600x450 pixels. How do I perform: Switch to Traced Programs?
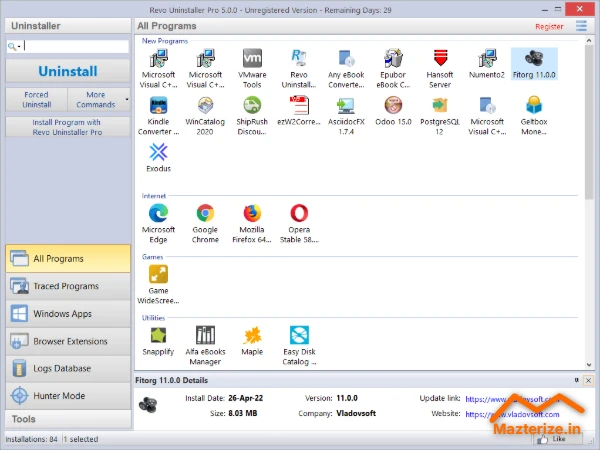68,286
